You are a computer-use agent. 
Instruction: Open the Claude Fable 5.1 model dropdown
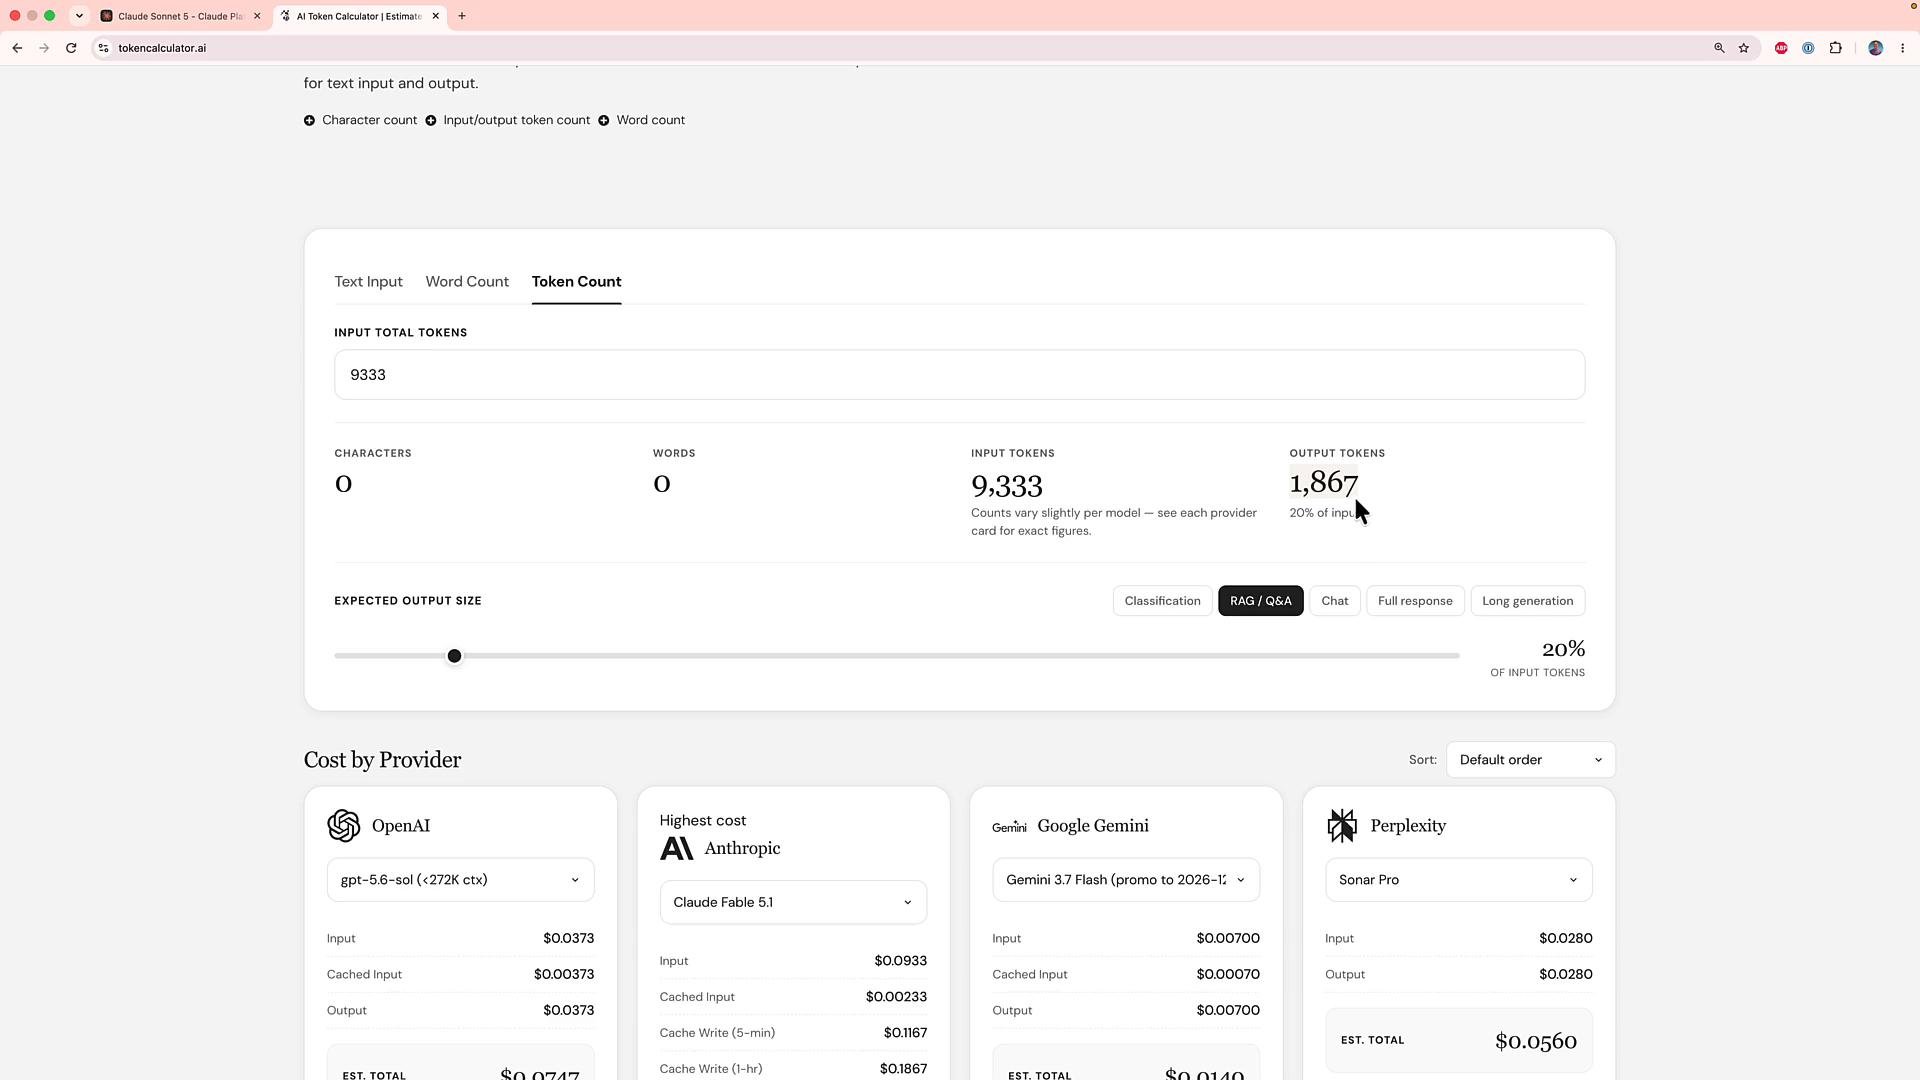pos(793,903)
